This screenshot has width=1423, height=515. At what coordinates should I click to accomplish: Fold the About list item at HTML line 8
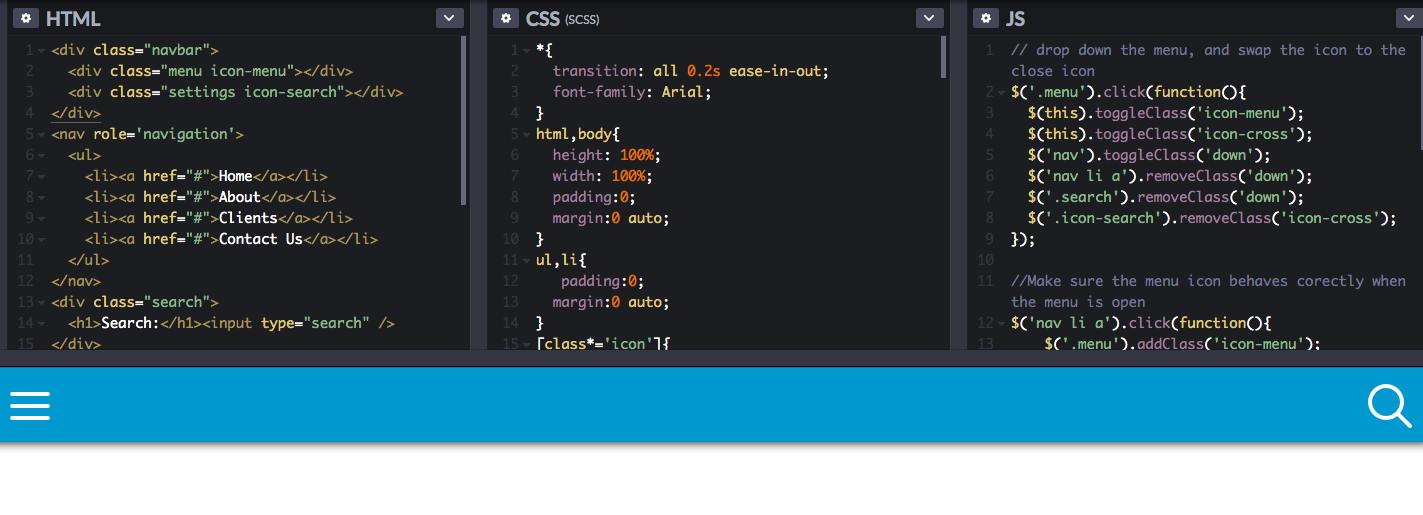[x=41, y=197]
